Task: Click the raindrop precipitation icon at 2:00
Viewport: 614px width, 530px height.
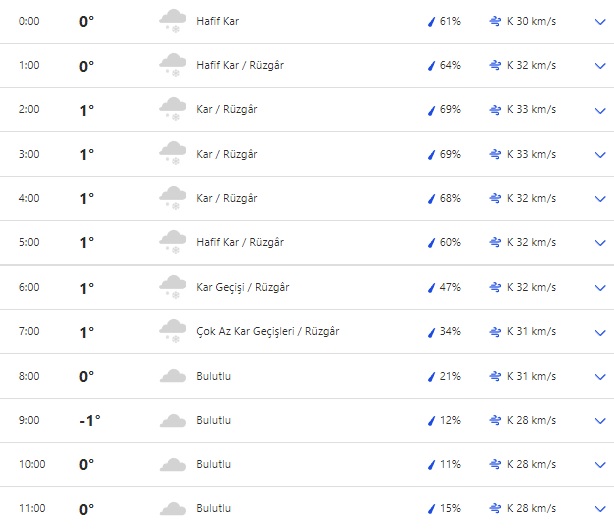Action: (x=432, y=110)
